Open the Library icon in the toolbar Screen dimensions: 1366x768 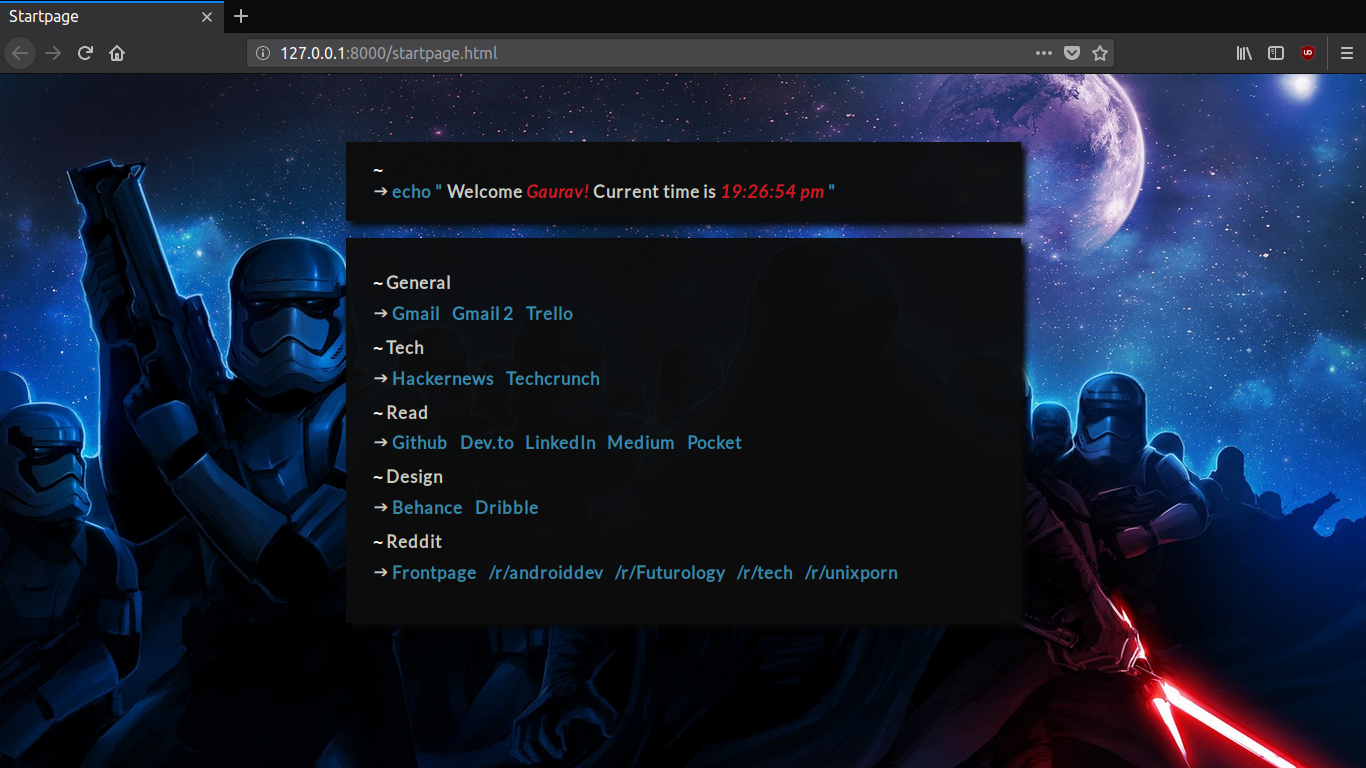coord(1244,53)
